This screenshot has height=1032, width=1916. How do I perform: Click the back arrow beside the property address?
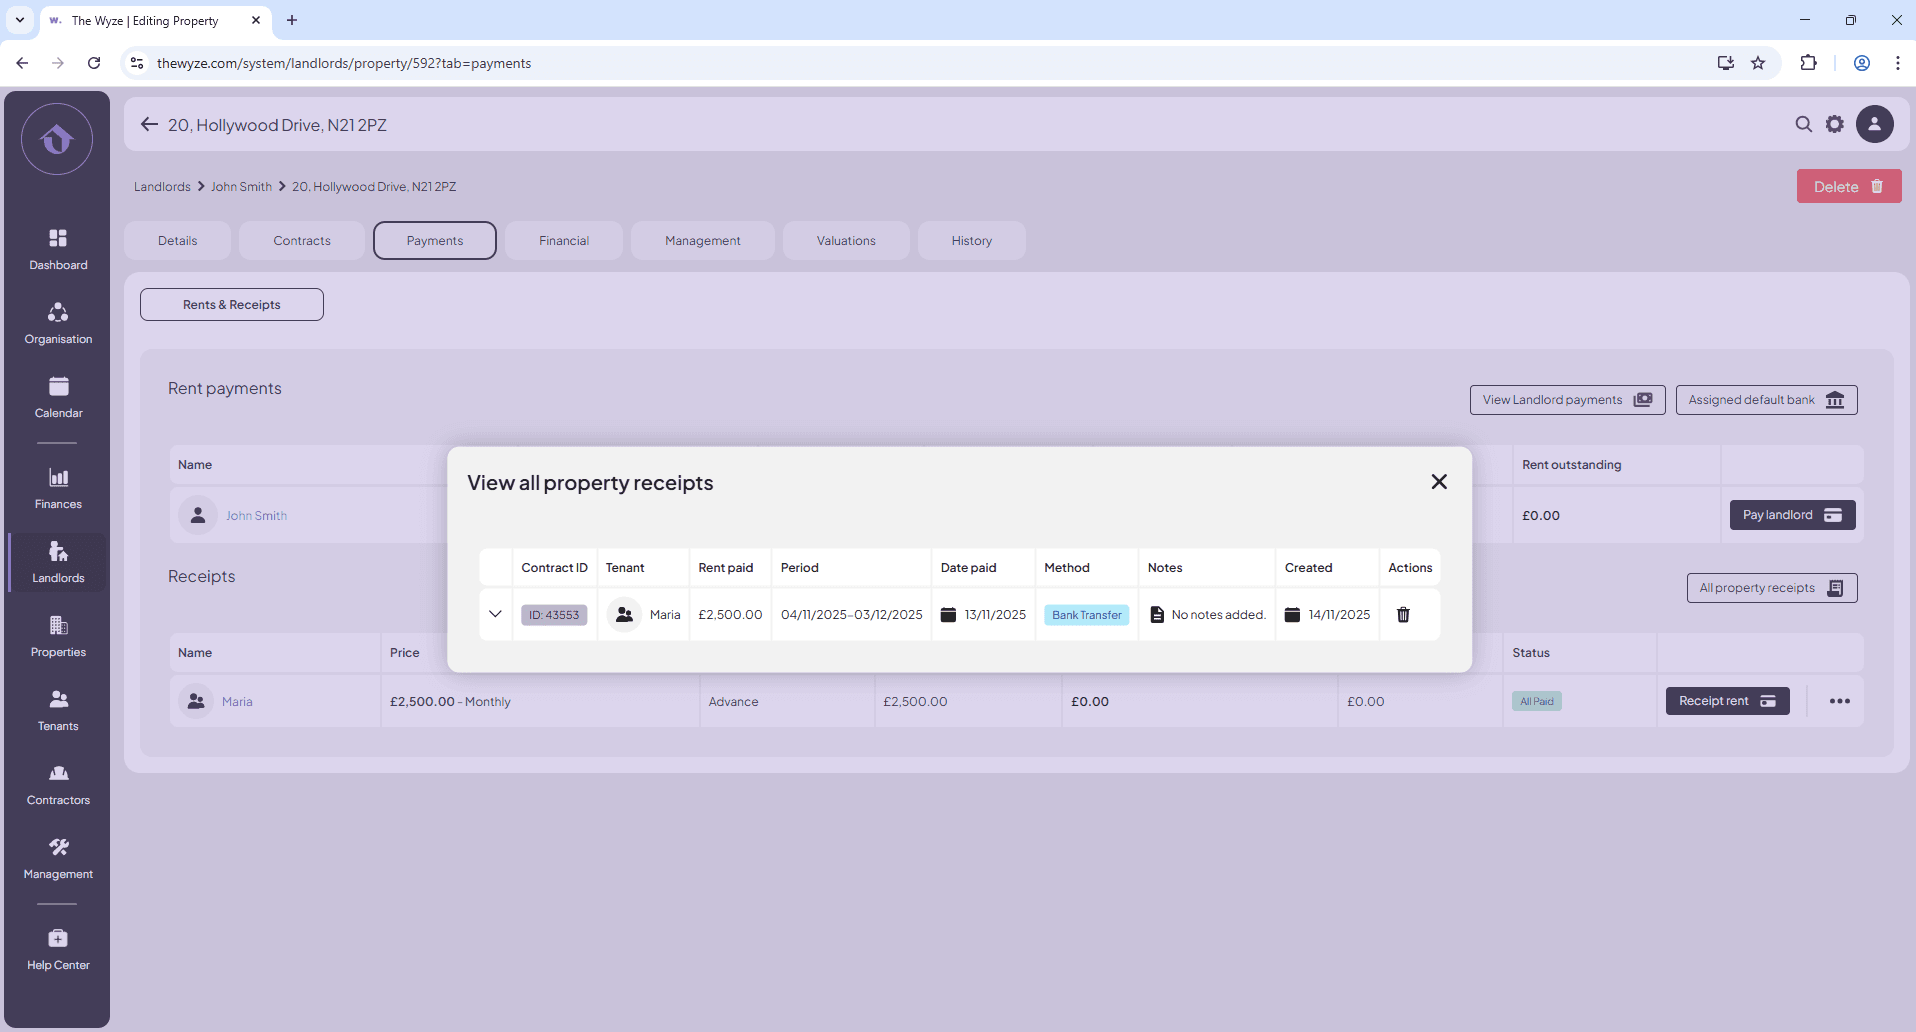(149, 124)
